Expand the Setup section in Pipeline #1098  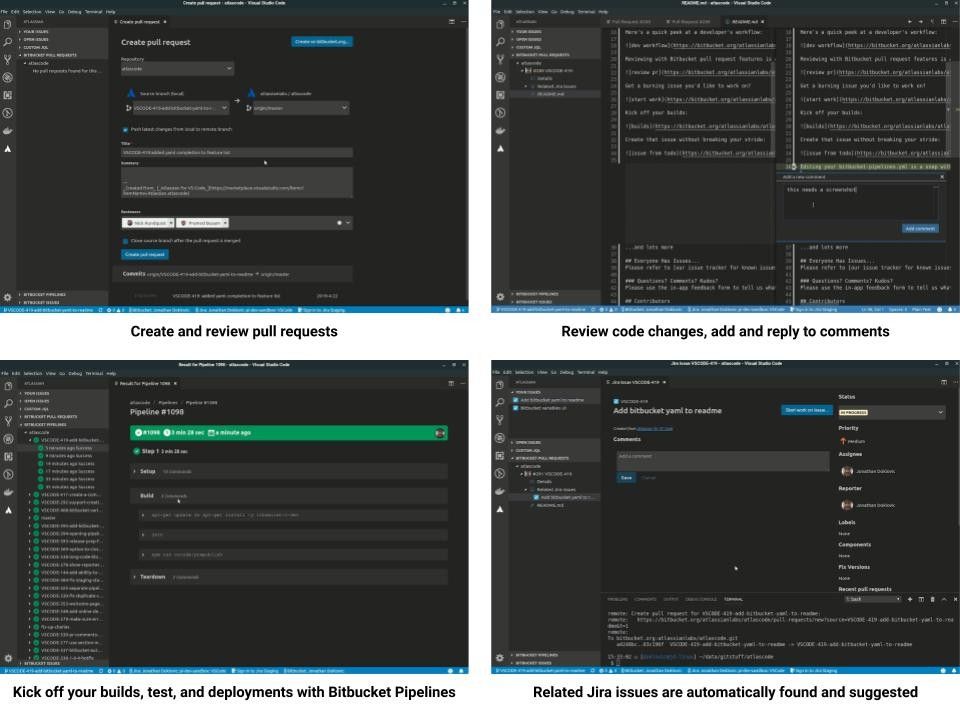145,471
